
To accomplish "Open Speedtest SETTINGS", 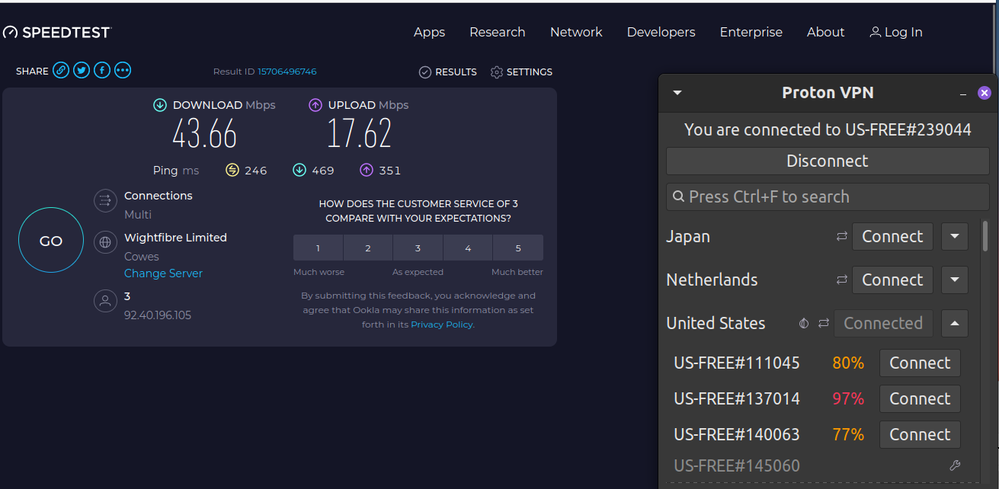I will (x=521, y=72).
